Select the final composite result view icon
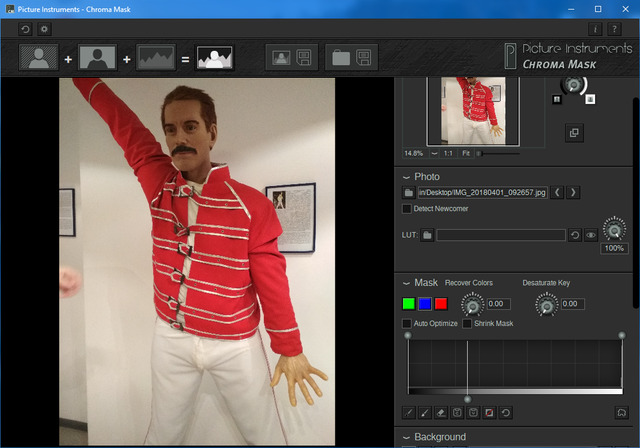The height and width of the screenshot is (448, 640). (x=214, y=57)
